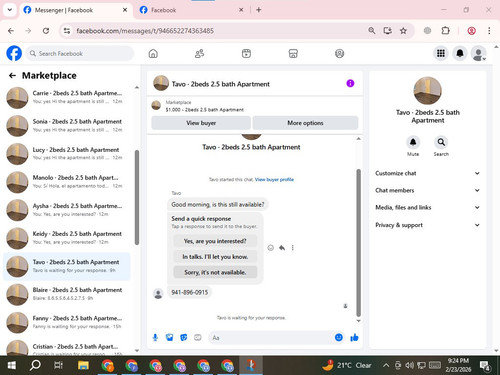Viewport: 500px width, 375px height.
Task: Show hidden system tray icons chevron
Action: [386, 365]
